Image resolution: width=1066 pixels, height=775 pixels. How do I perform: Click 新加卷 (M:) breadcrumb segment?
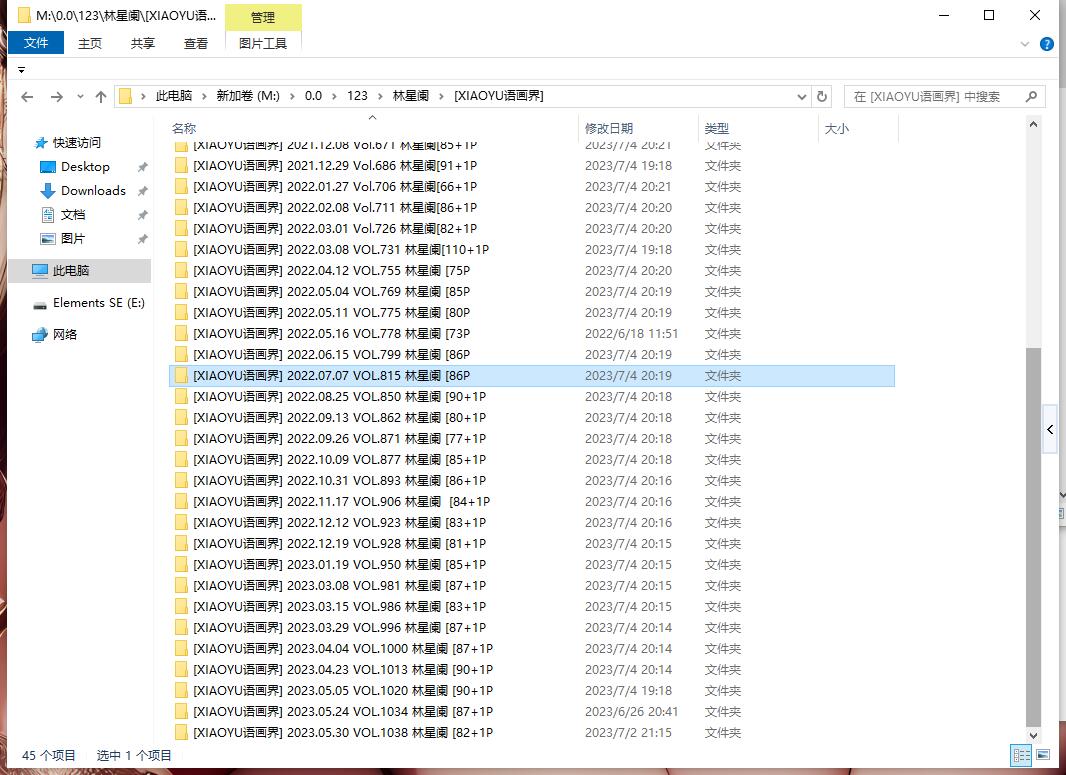point(248,97)
